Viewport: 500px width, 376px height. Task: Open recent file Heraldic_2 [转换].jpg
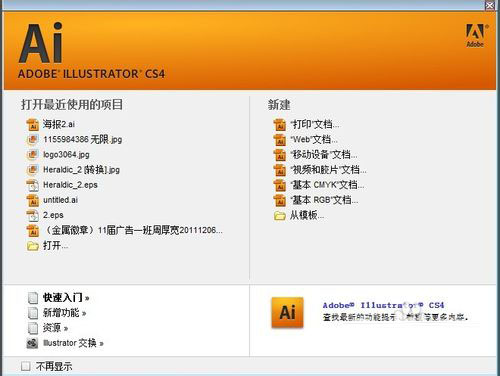[x=81, y=170]
